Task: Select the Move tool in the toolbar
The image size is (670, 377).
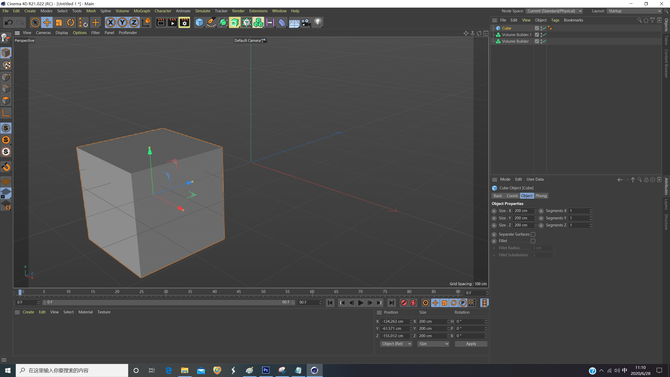Action: tap(47, 22)
